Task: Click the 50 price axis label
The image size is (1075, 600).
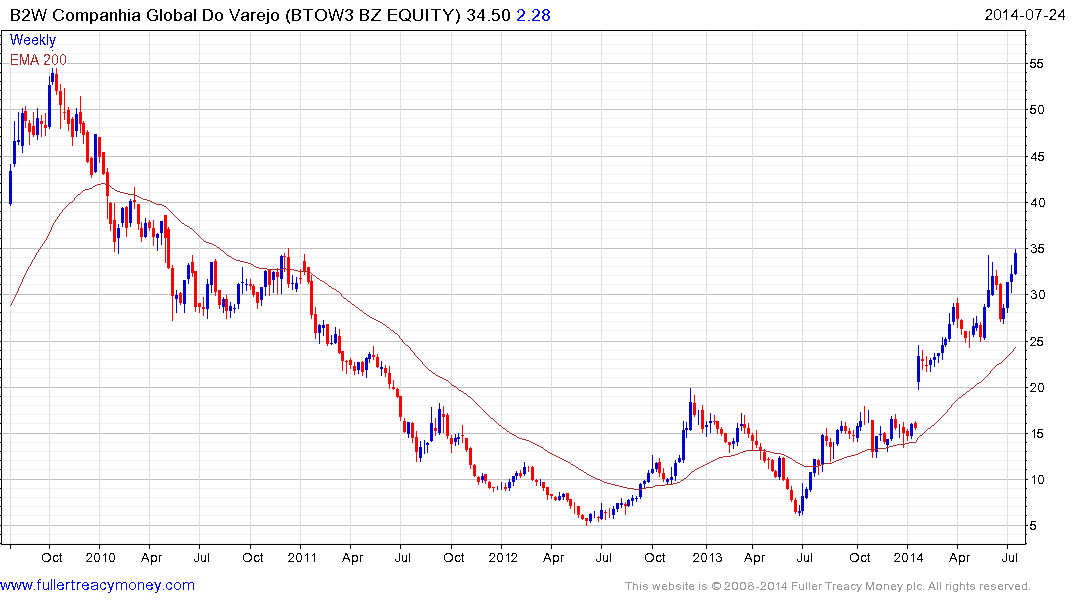Action: click(1037, 110)
